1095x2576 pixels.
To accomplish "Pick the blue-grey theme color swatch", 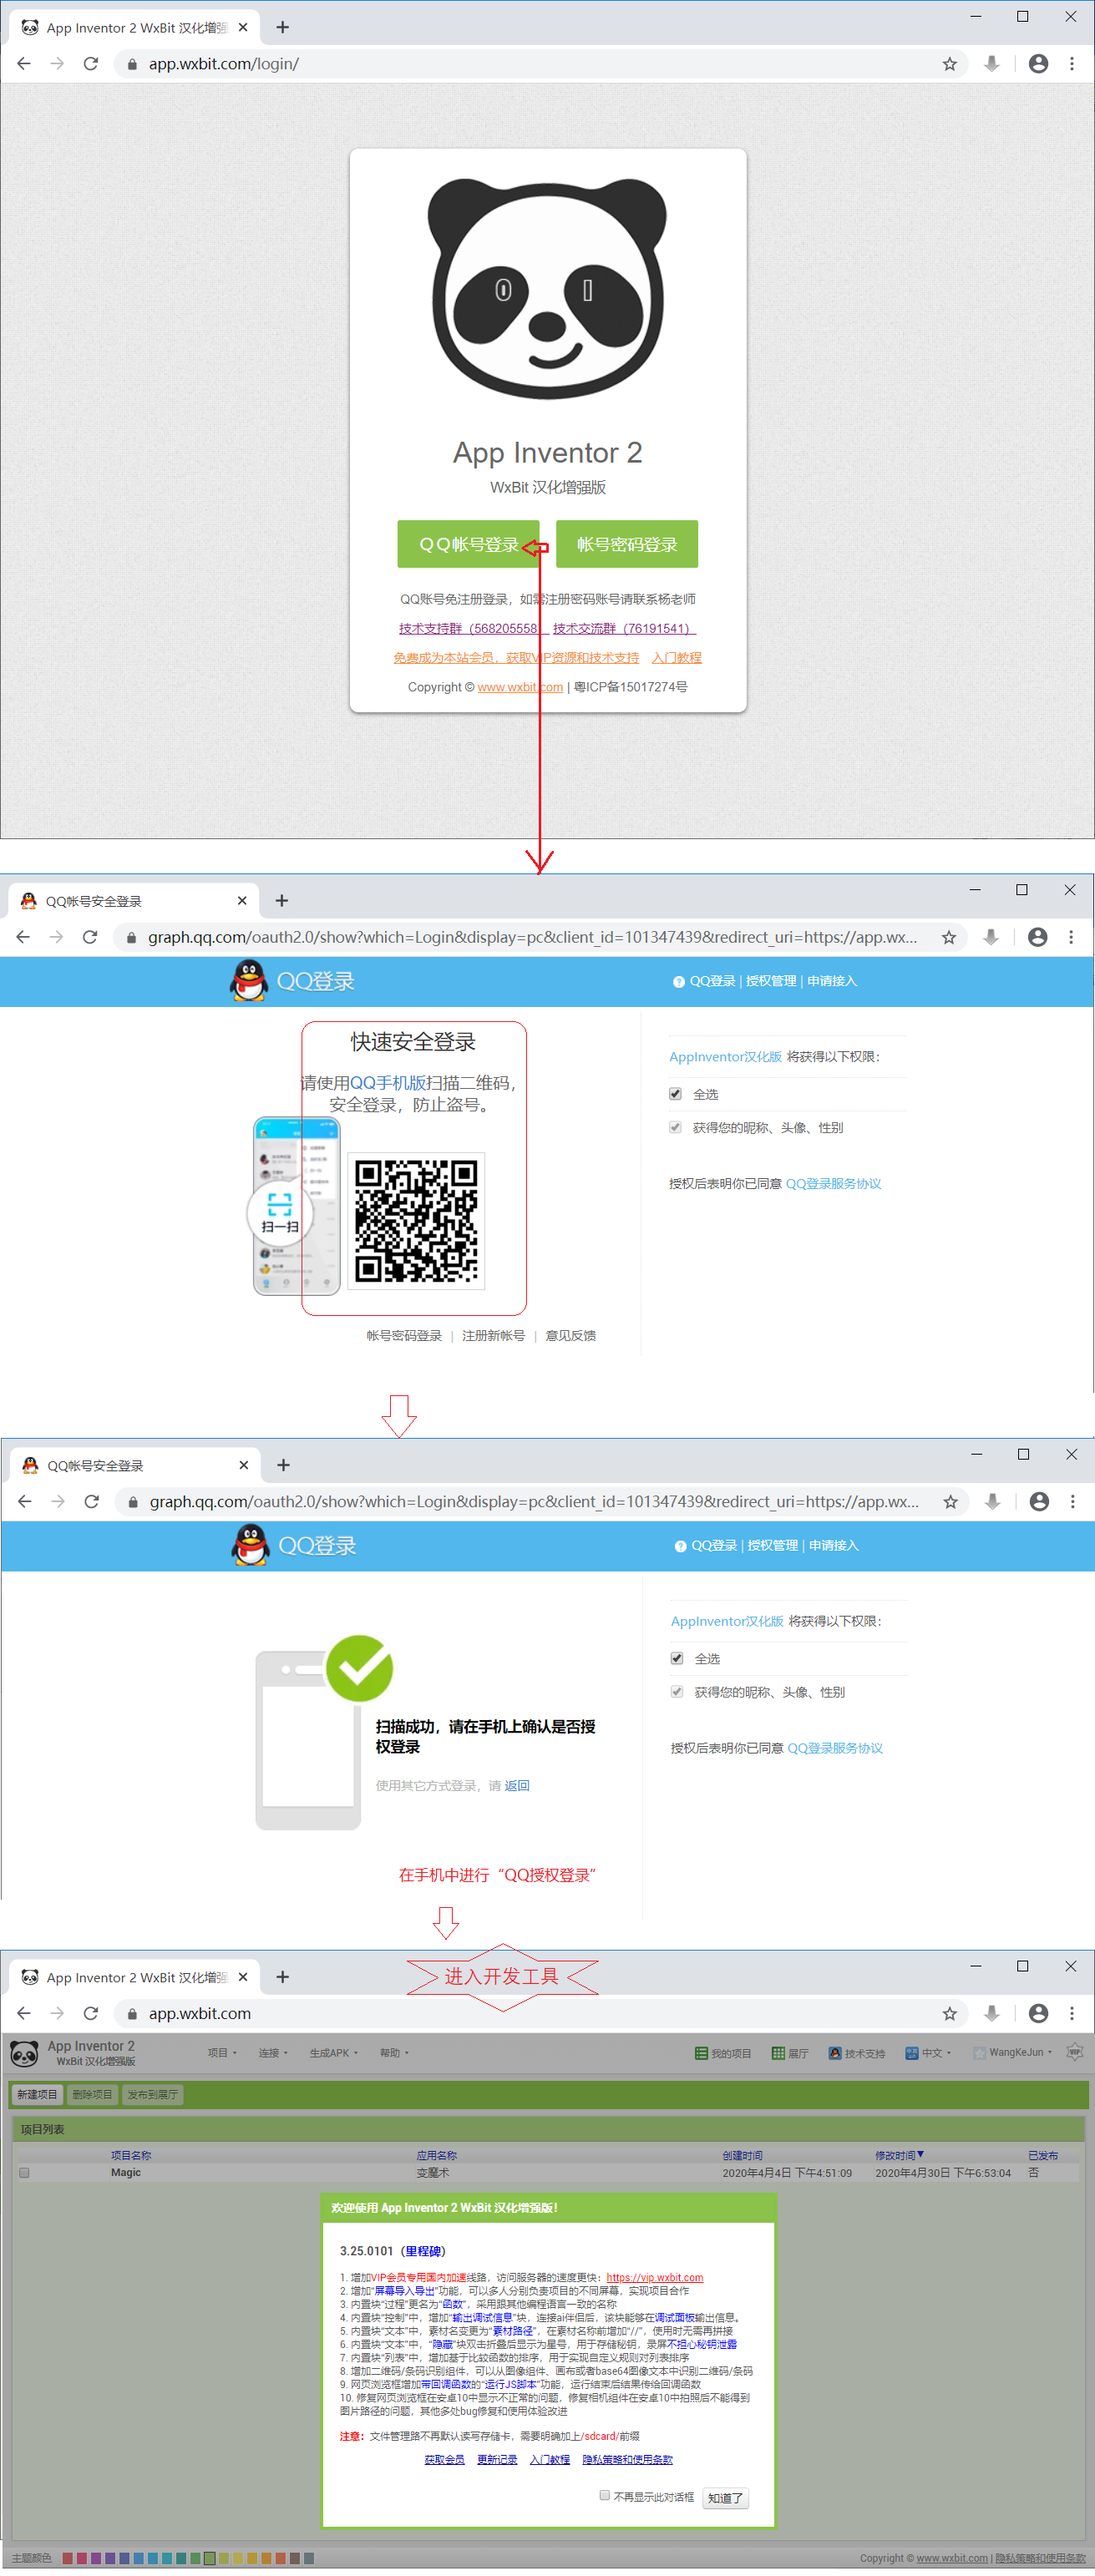I will click(309, 2559).
